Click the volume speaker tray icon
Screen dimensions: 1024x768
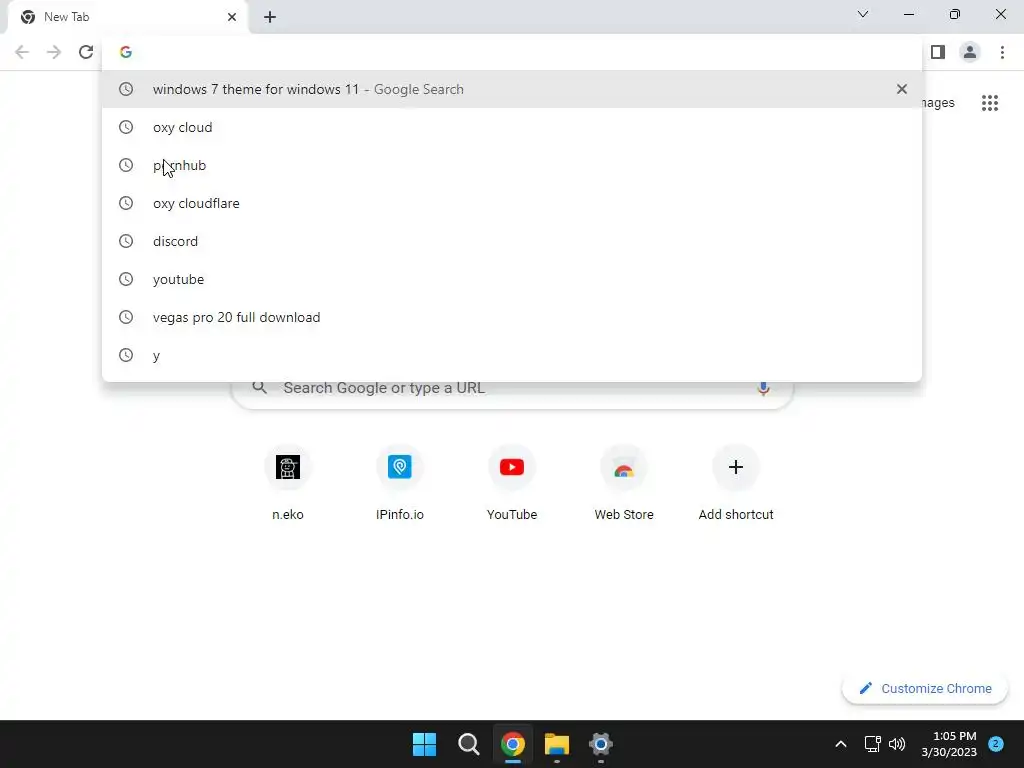click(897, 744)
